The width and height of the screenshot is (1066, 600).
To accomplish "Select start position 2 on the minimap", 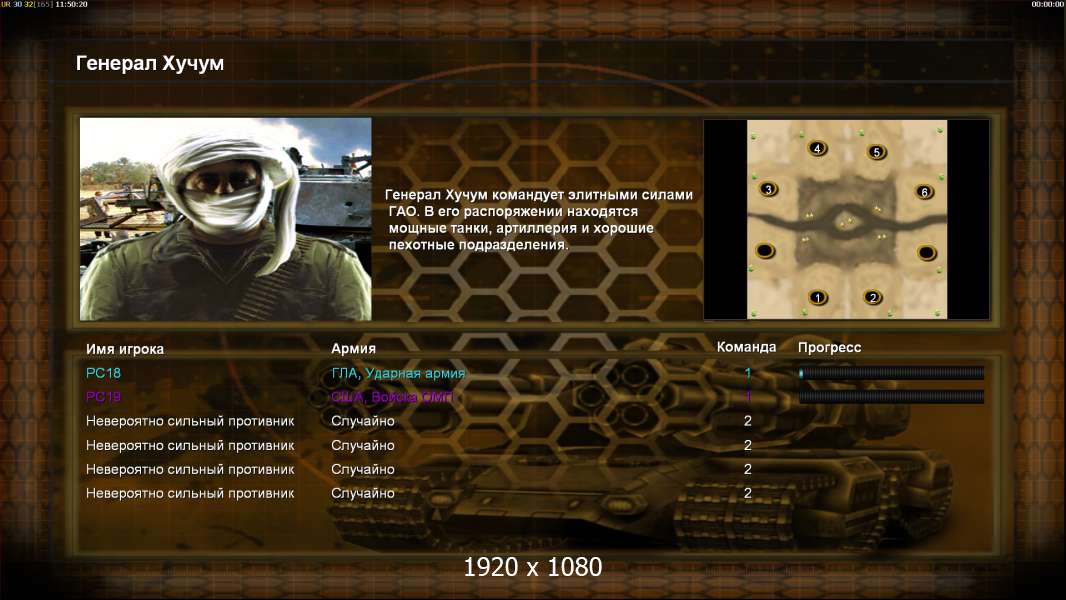I will point(873,297).
